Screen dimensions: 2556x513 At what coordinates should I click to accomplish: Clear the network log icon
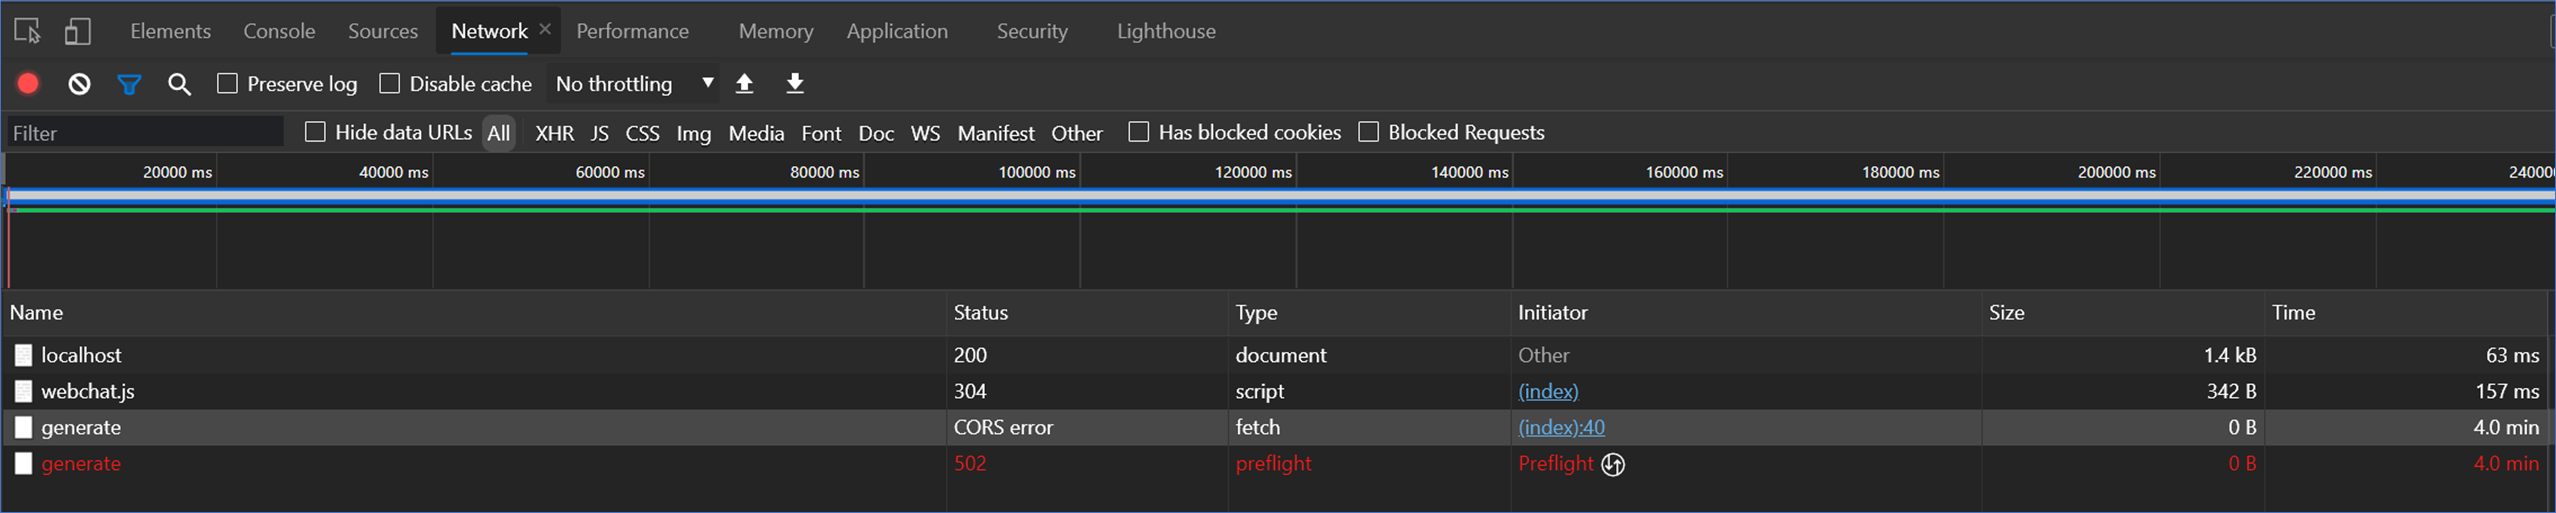tap(79, 84)
